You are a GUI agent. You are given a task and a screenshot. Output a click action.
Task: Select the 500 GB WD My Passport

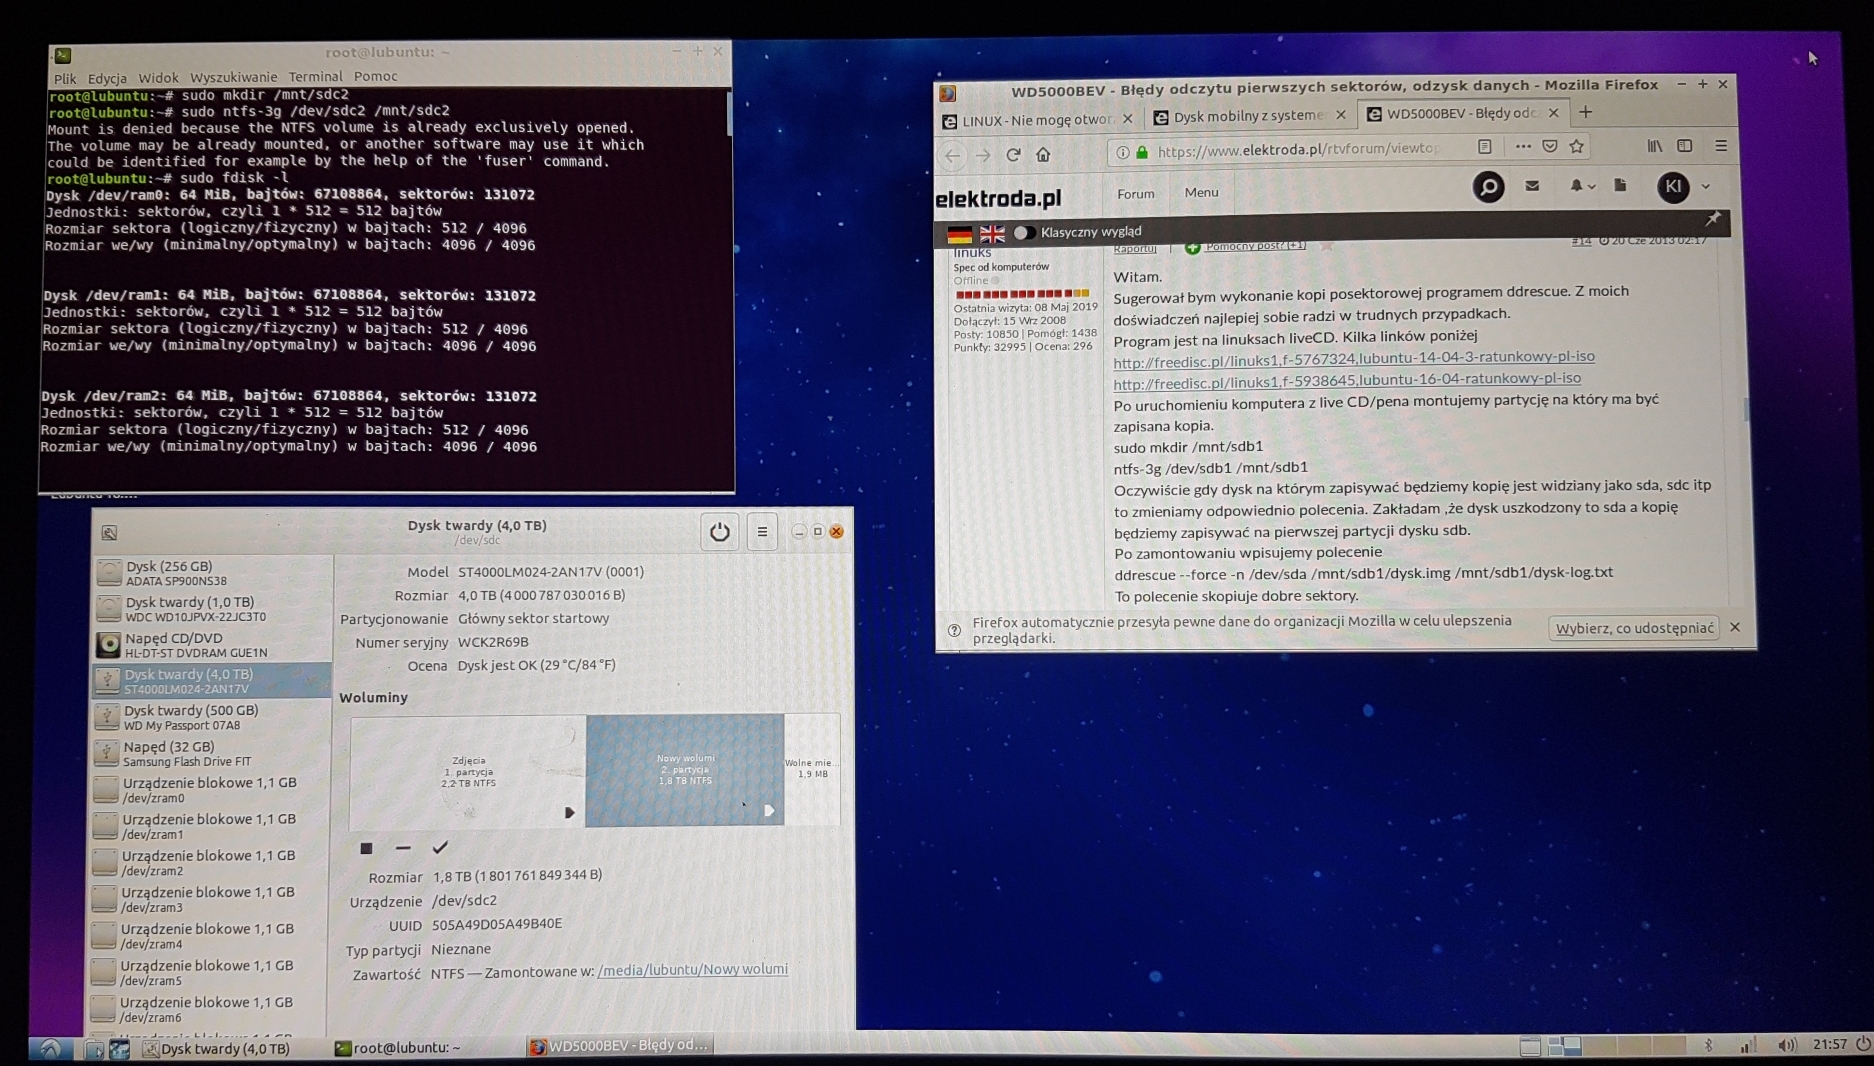[212, 717]
